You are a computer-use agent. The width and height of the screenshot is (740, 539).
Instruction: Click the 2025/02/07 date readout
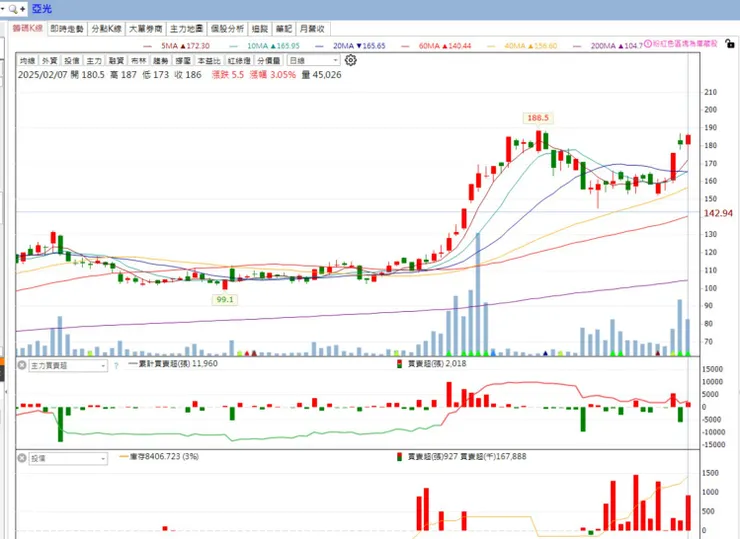pyautogui.click(x=42, y=75)
